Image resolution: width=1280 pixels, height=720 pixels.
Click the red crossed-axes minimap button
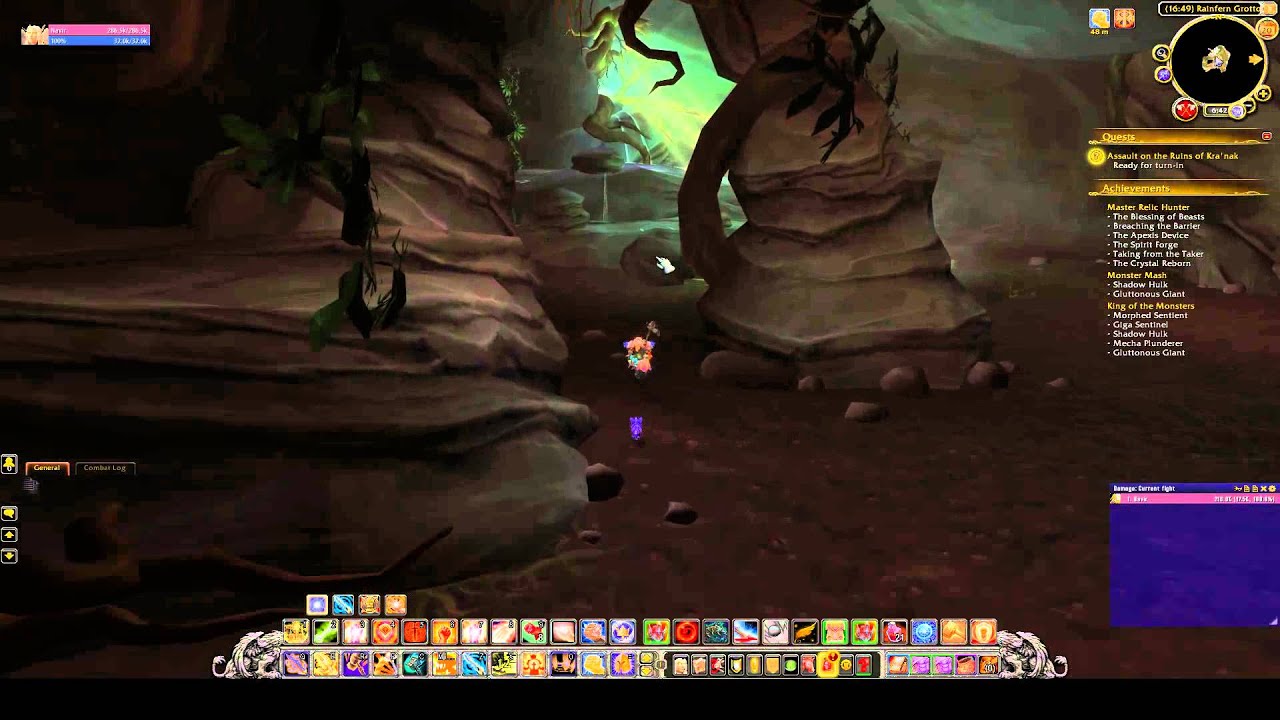[x=1185, y=109]
